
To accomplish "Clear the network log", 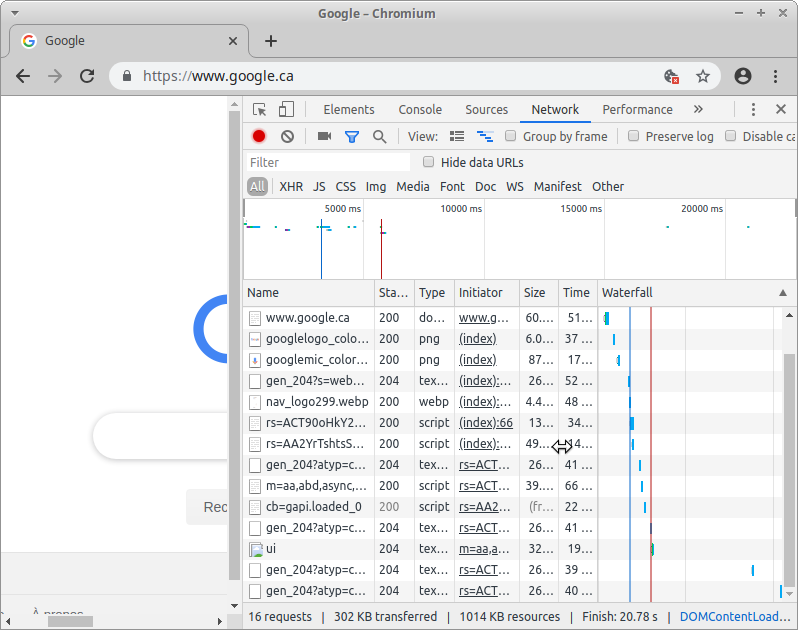I will (x=287, y=136).
